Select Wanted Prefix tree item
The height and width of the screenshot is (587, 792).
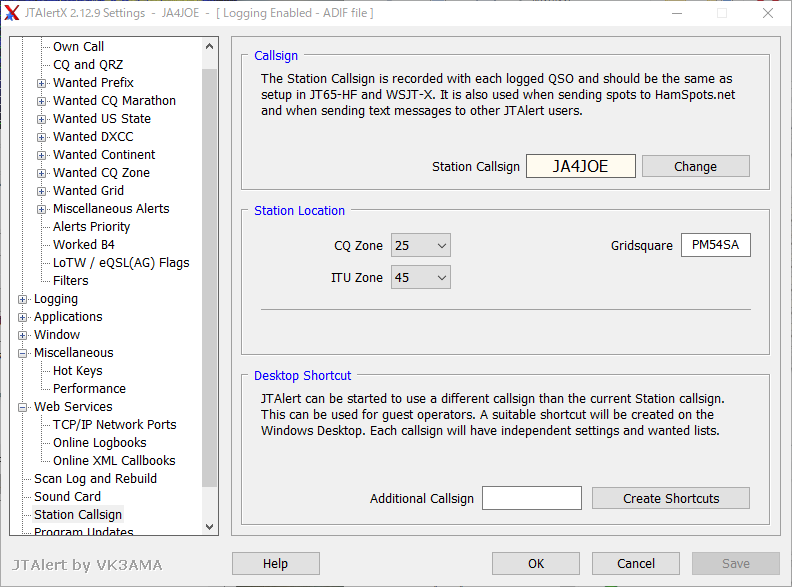coord(93,82)
